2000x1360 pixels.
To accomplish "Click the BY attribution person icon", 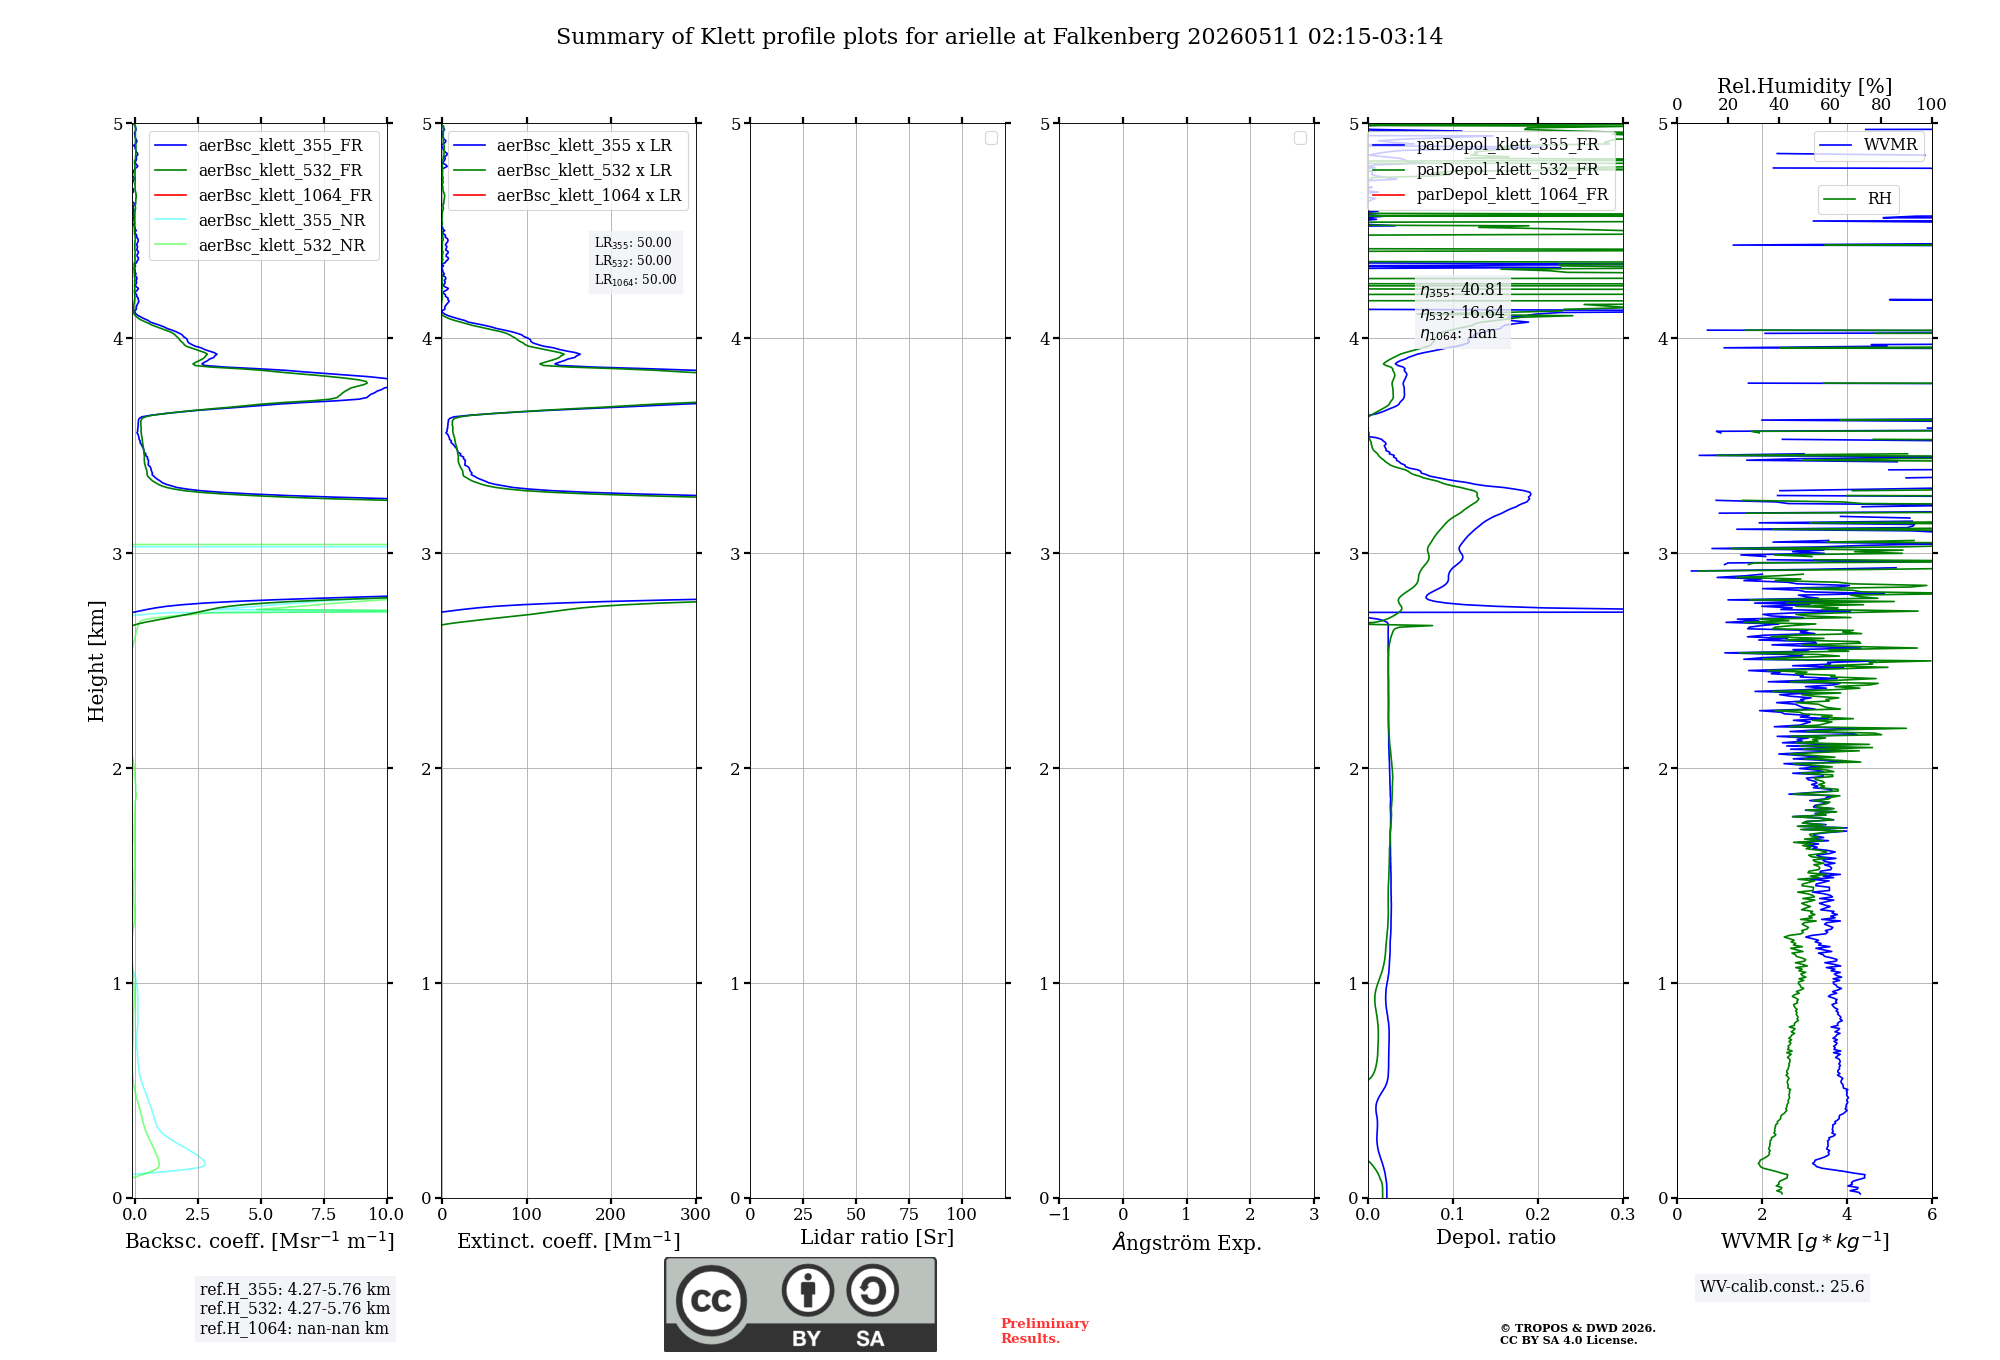I will pos(808,1290).
